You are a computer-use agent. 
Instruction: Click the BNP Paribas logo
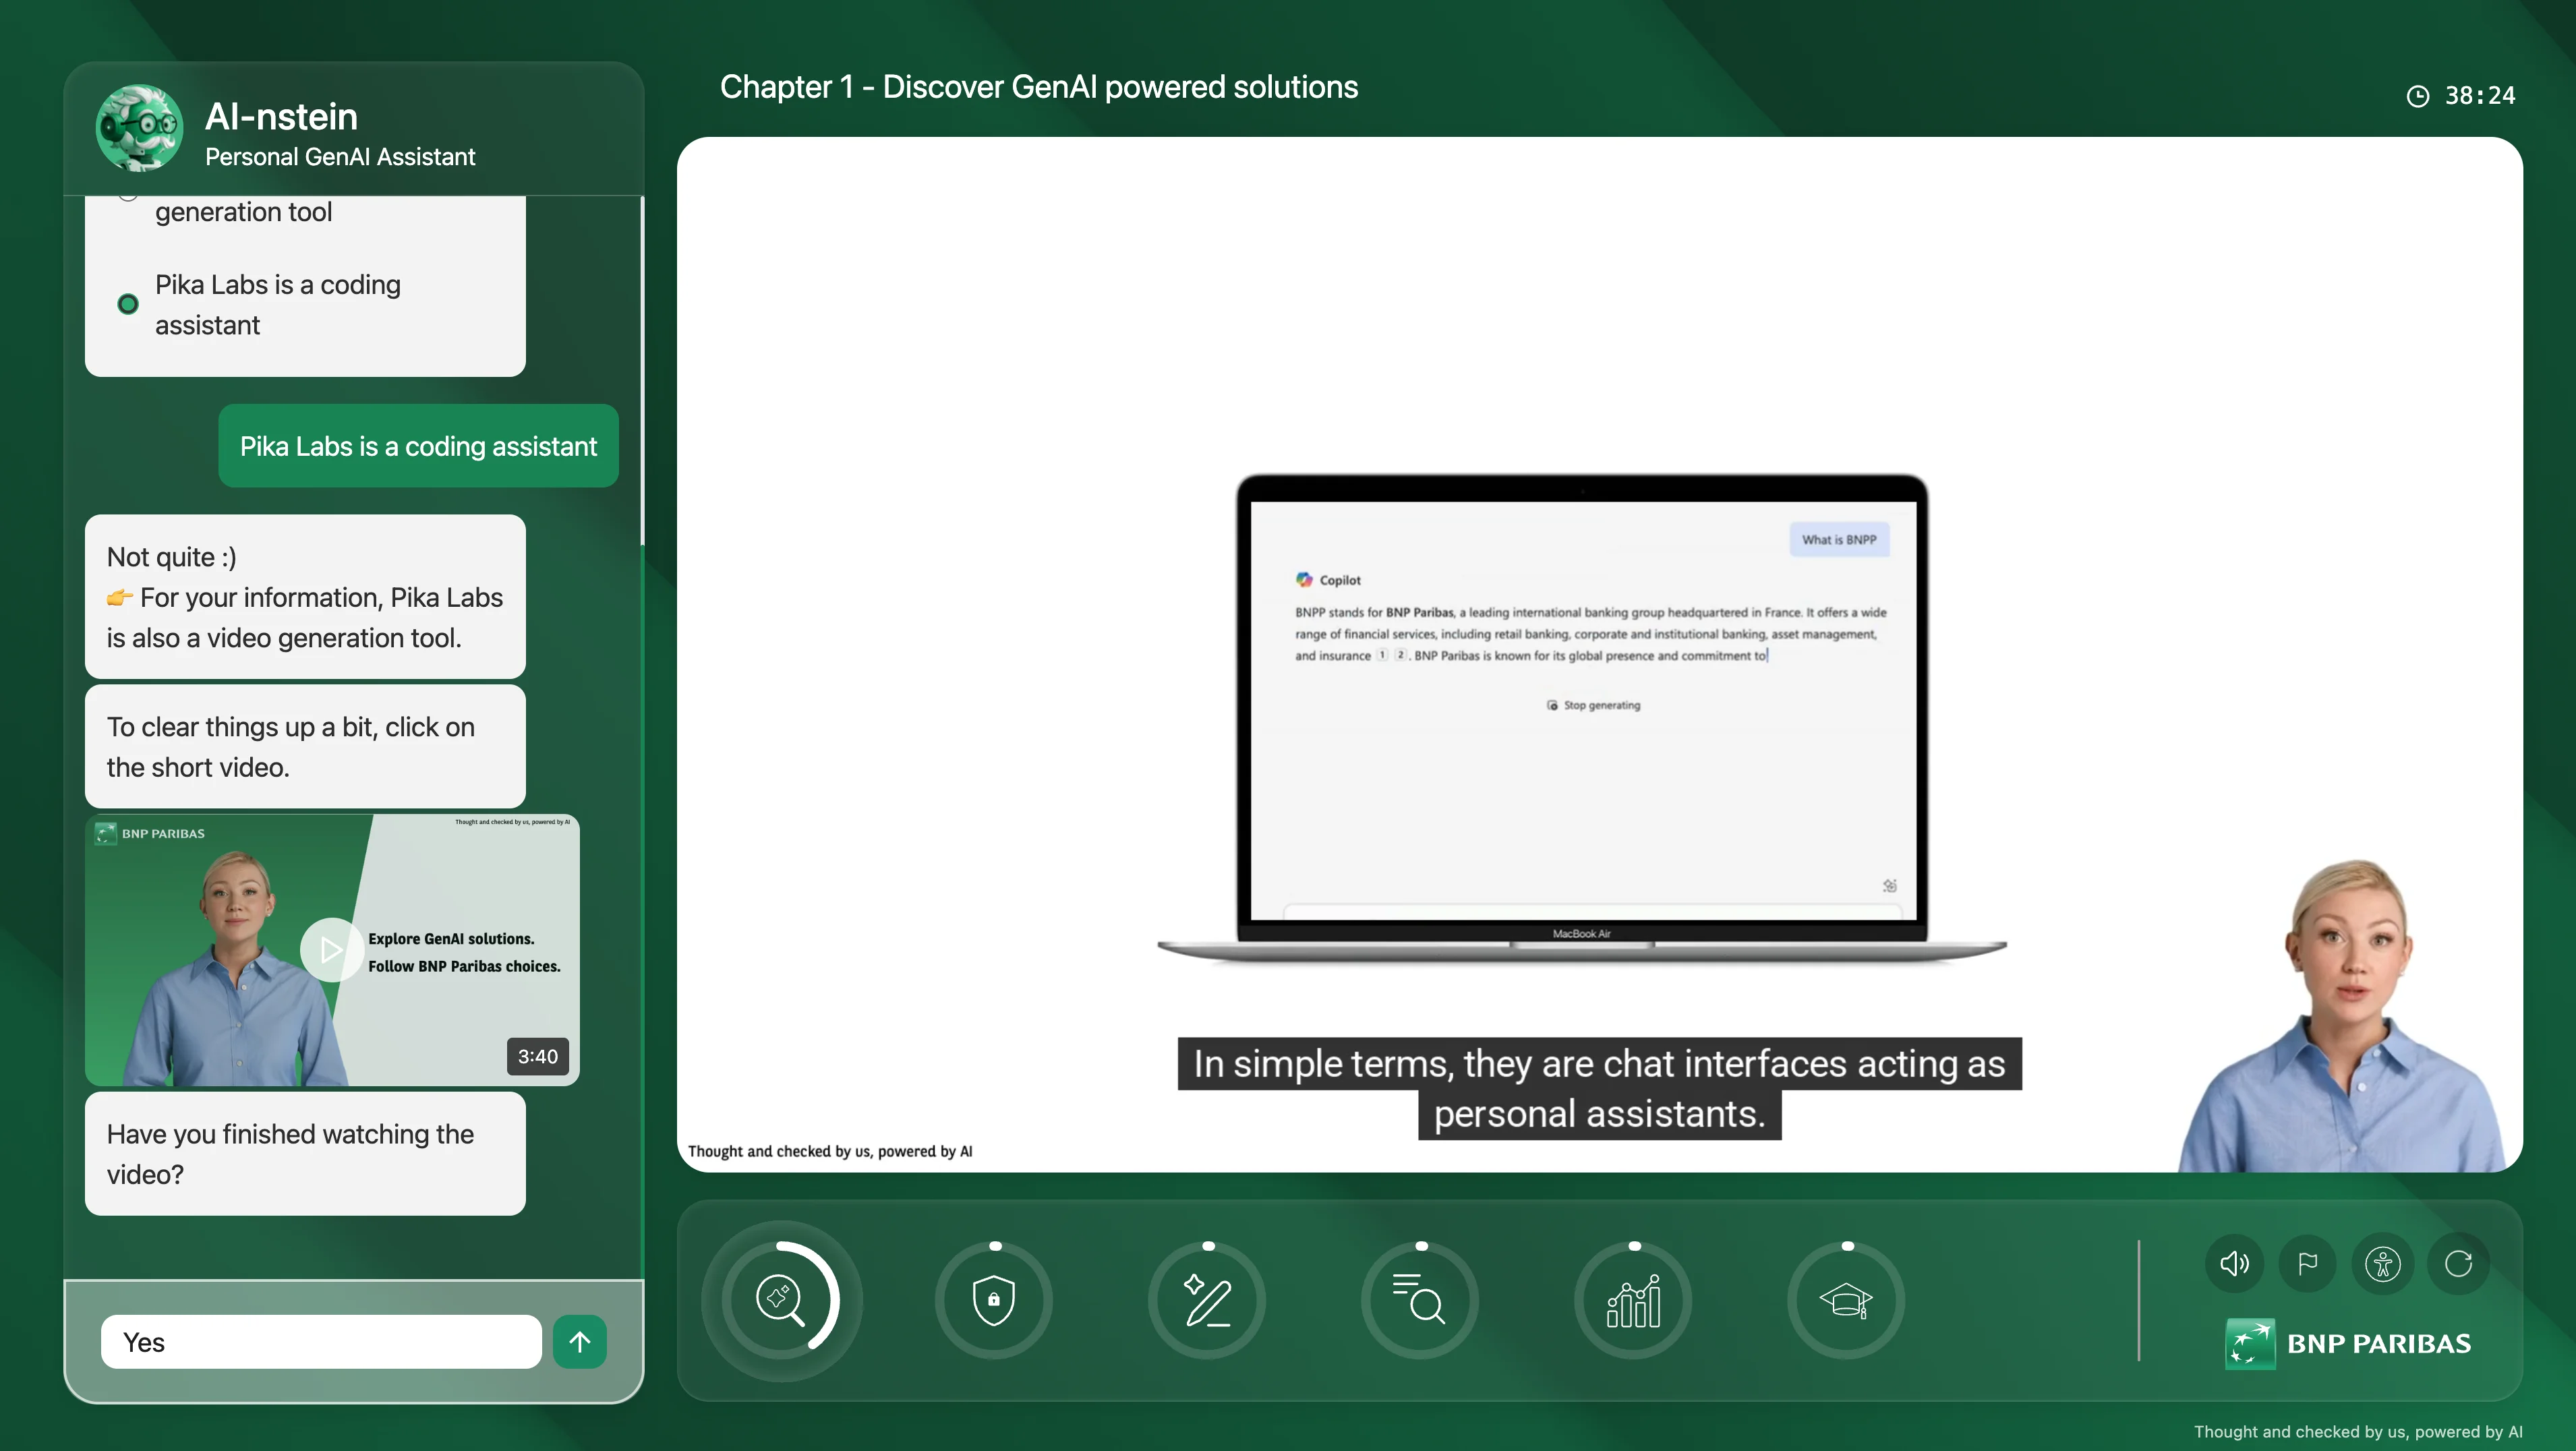(x=2348, y=1343)
